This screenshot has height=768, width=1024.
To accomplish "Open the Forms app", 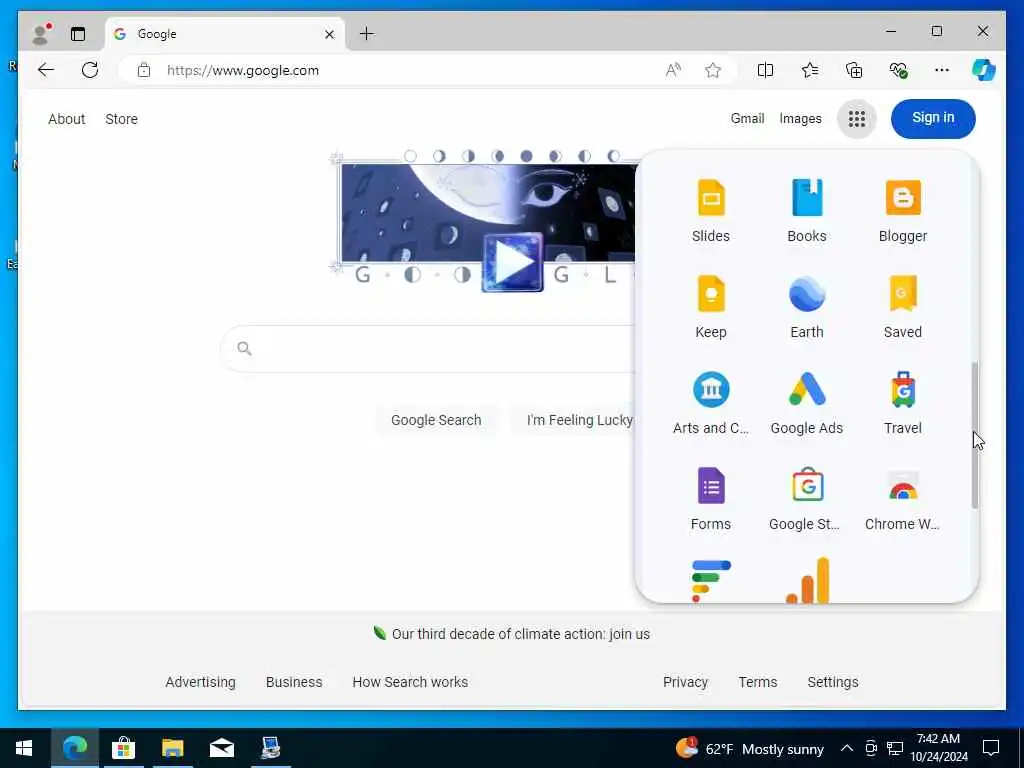I will pyautogui.click(x=711, y=498).
